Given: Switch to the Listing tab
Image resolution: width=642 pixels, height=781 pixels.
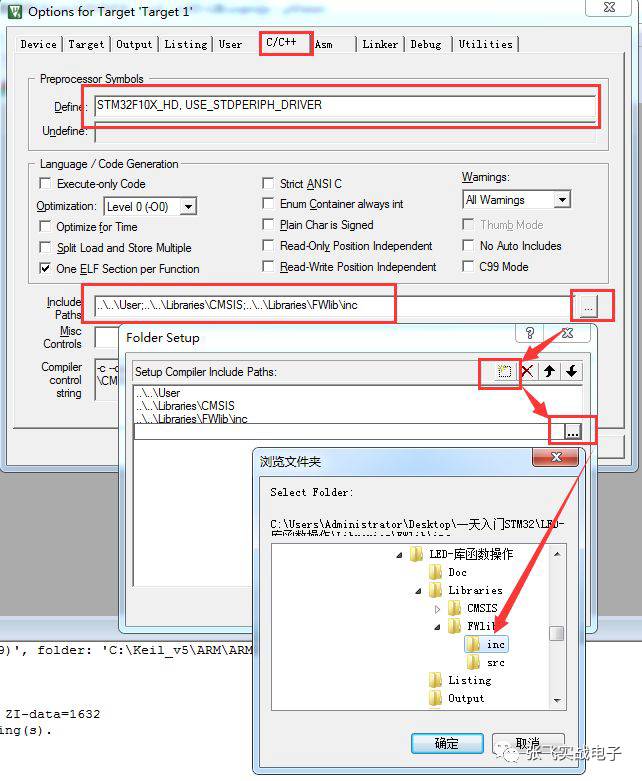Looking at the screenshot, I should pos(186,44).
